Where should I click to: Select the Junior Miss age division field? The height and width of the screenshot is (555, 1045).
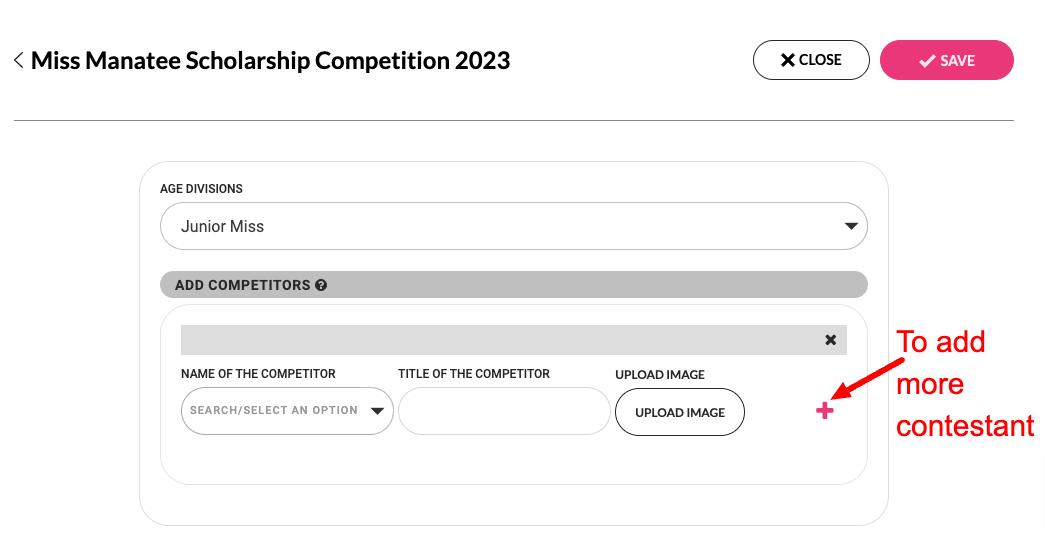(x=500, y=227)
